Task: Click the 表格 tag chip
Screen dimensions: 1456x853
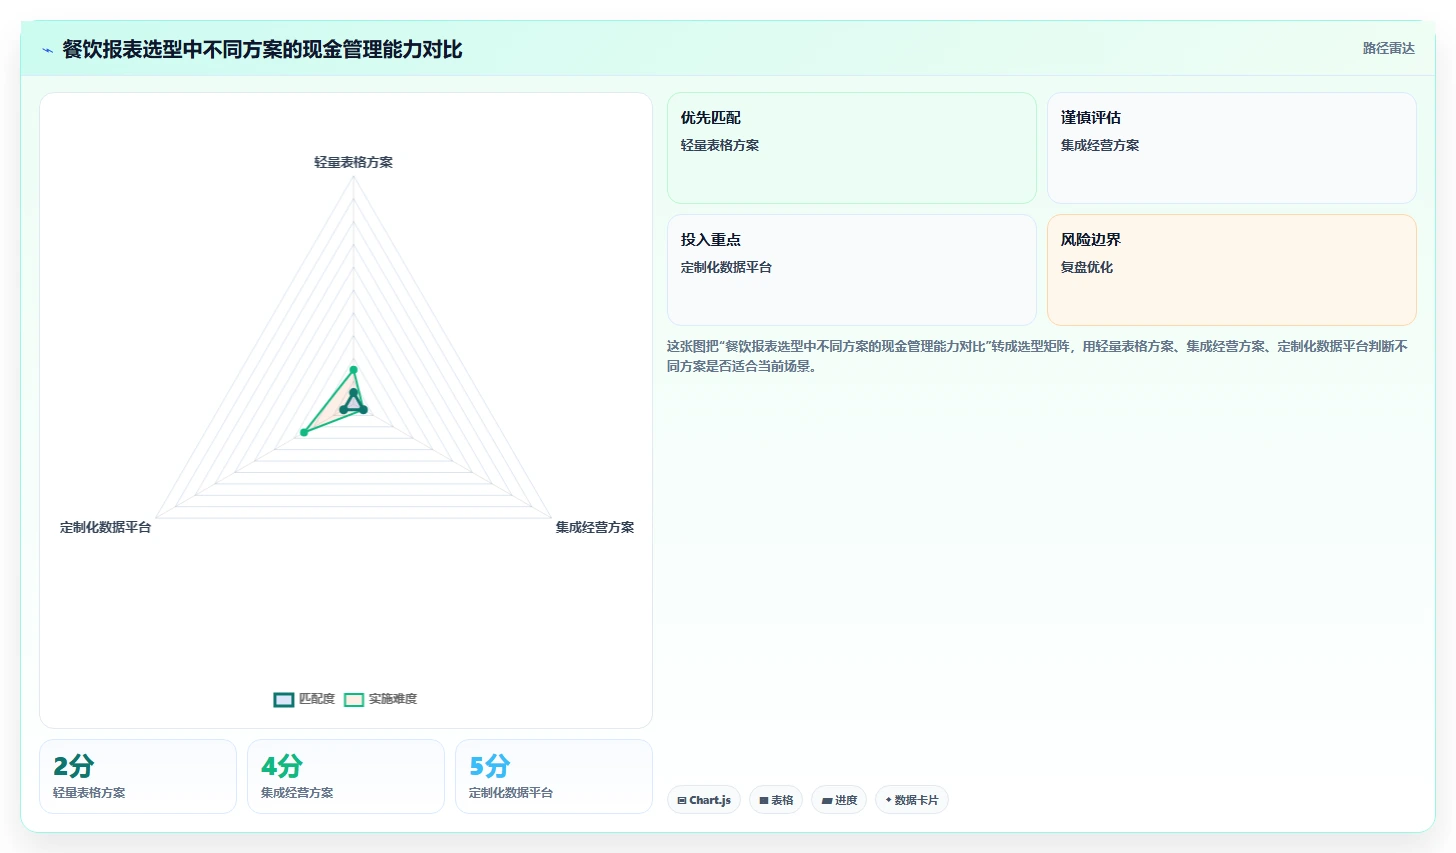Action: [x=776, y=800]
